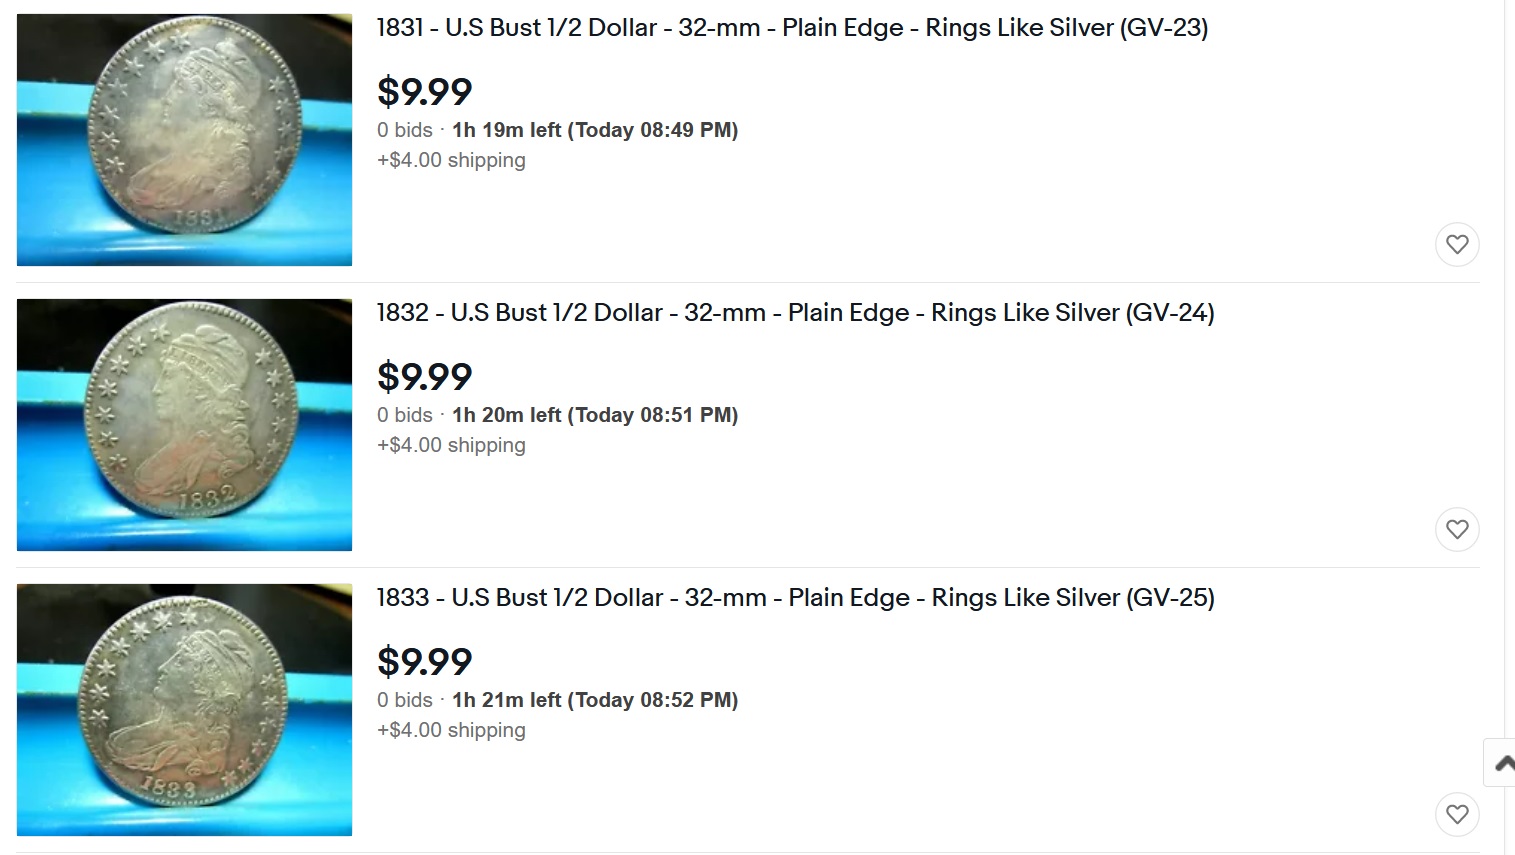Click the $9.99 price of 1831 coin

tap(424, 92)
